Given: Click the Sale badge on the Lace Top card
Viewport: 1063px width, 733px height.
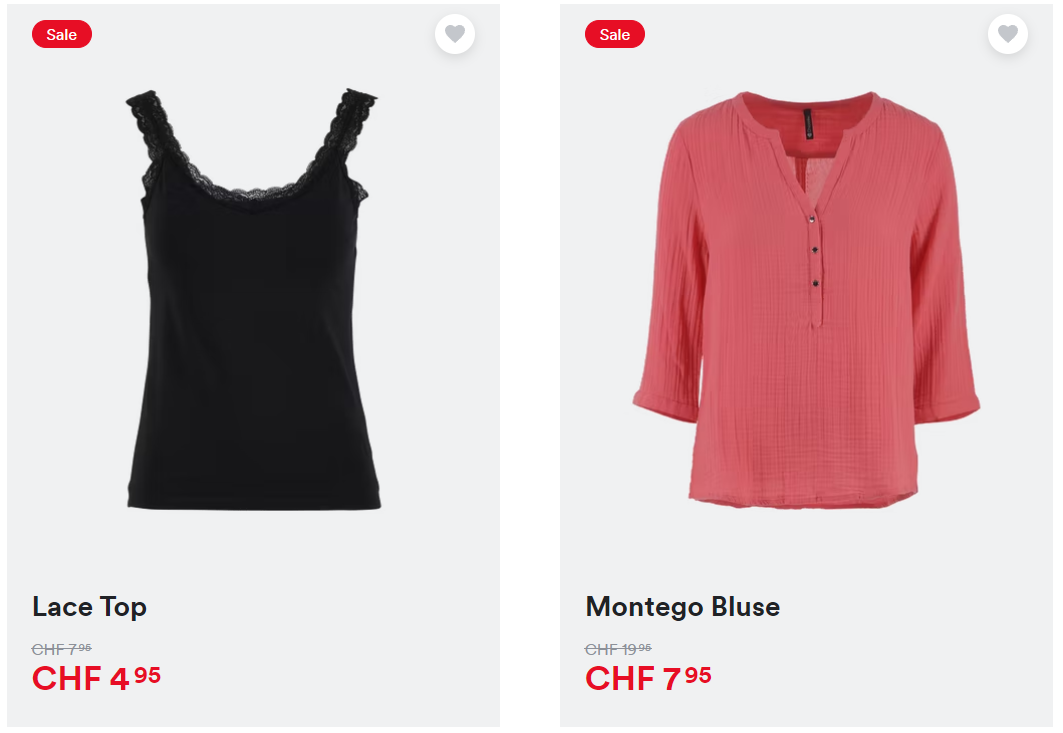Looking at the screenshot, I should point(62,35).
